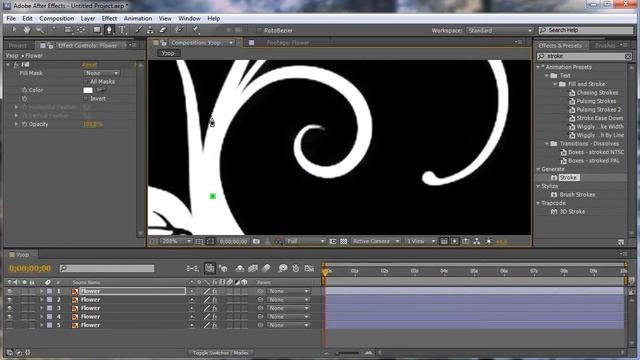Viewport: 640px width, 360px height.
Task: Click the Fill effect Reset link
Action: pos(89,64)
